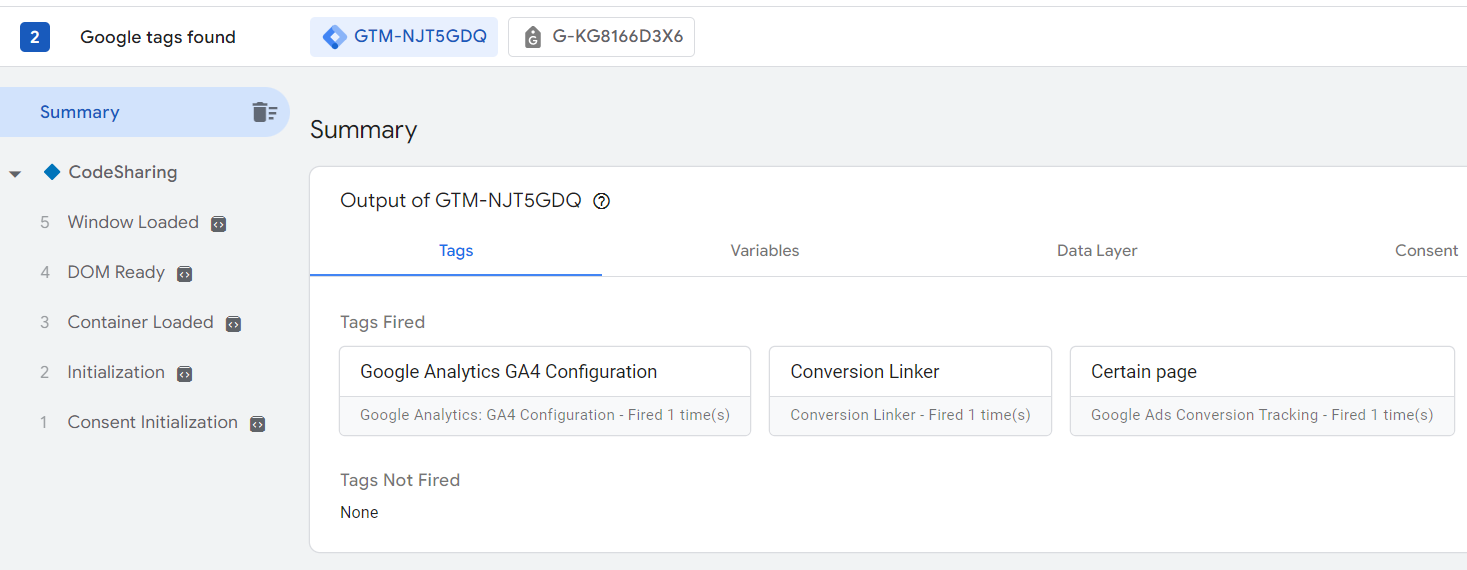Click the blue diamond icon next to CodeSharing
Viewport: 1467px width, 570px height.
click(52, 172)
